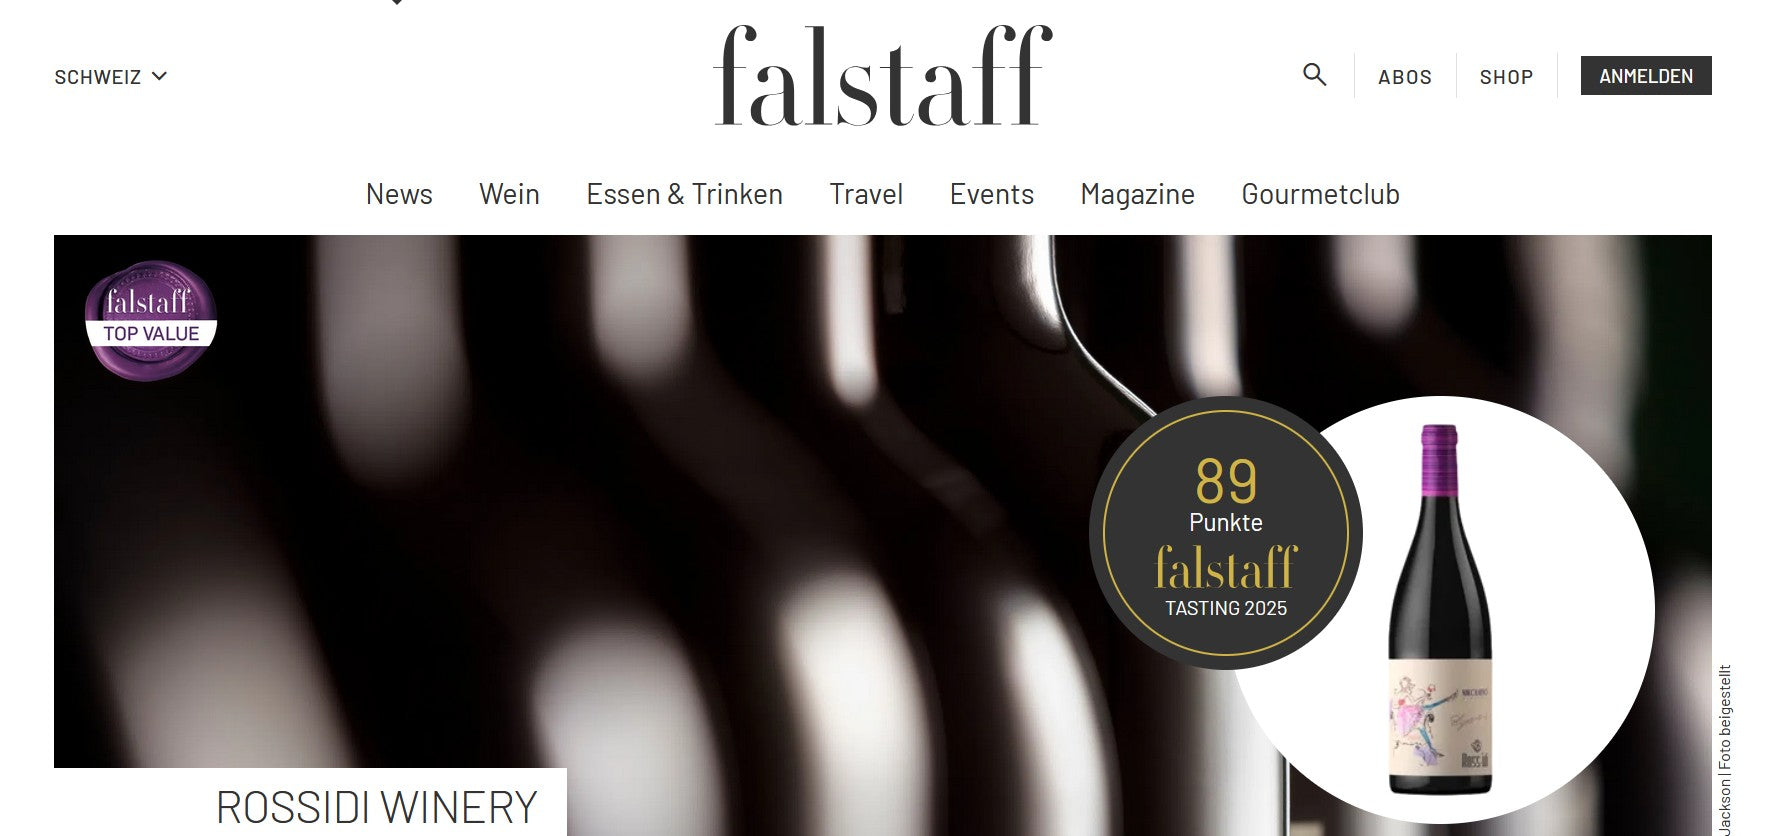Click the falstaff Top Value purple badge
The height and width of the screenshot is (836, 1768).
pos(151,320)
